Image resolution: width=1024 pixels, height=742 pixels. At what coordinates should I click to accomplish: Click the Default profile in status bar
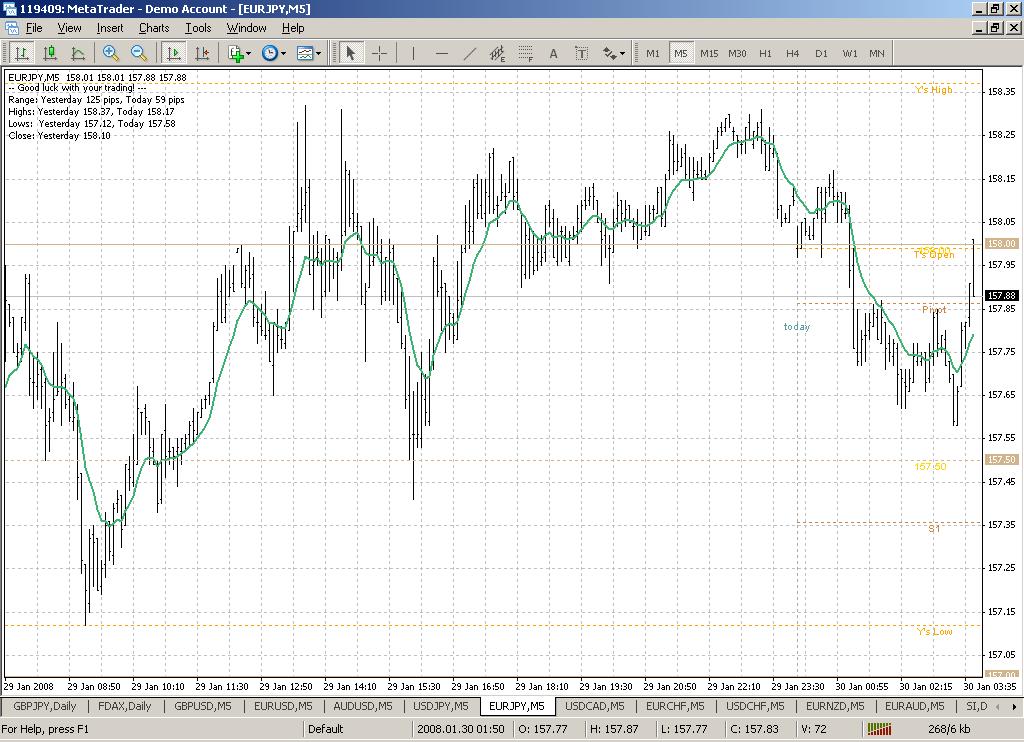click(326, 729)
